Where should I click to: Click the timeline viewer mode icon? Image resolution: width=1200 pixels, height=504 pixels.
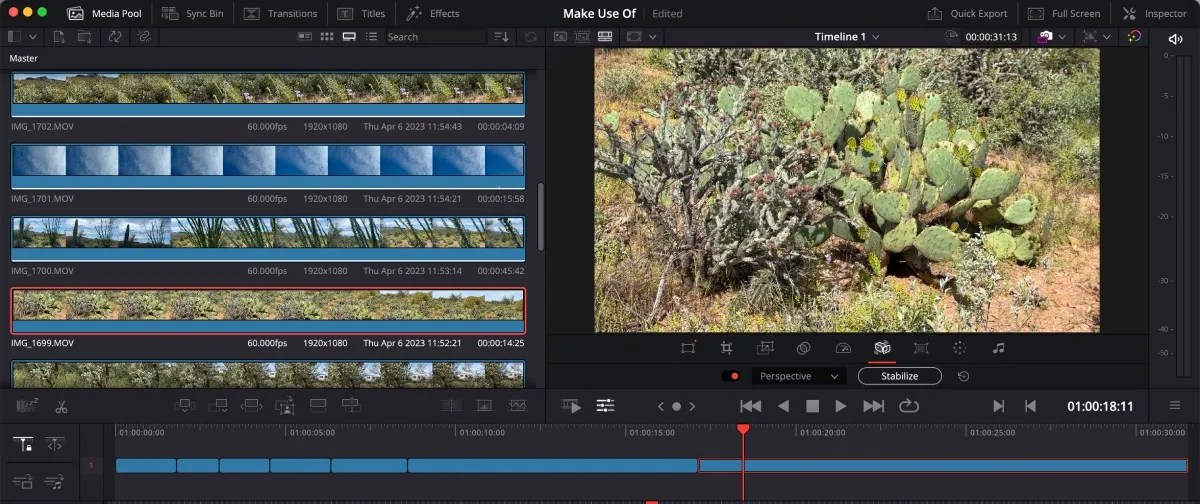(x=605, y=36)
